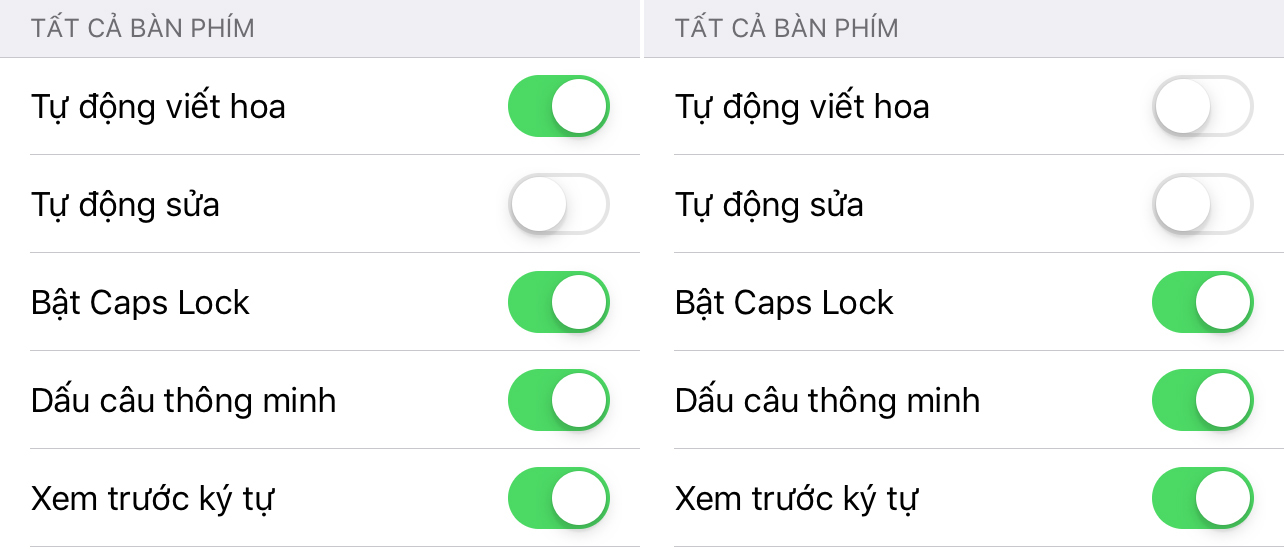Turn on Tự động viết hoa in right panel
This screenshot has width=1284, height=549.
coord(1202,106)
